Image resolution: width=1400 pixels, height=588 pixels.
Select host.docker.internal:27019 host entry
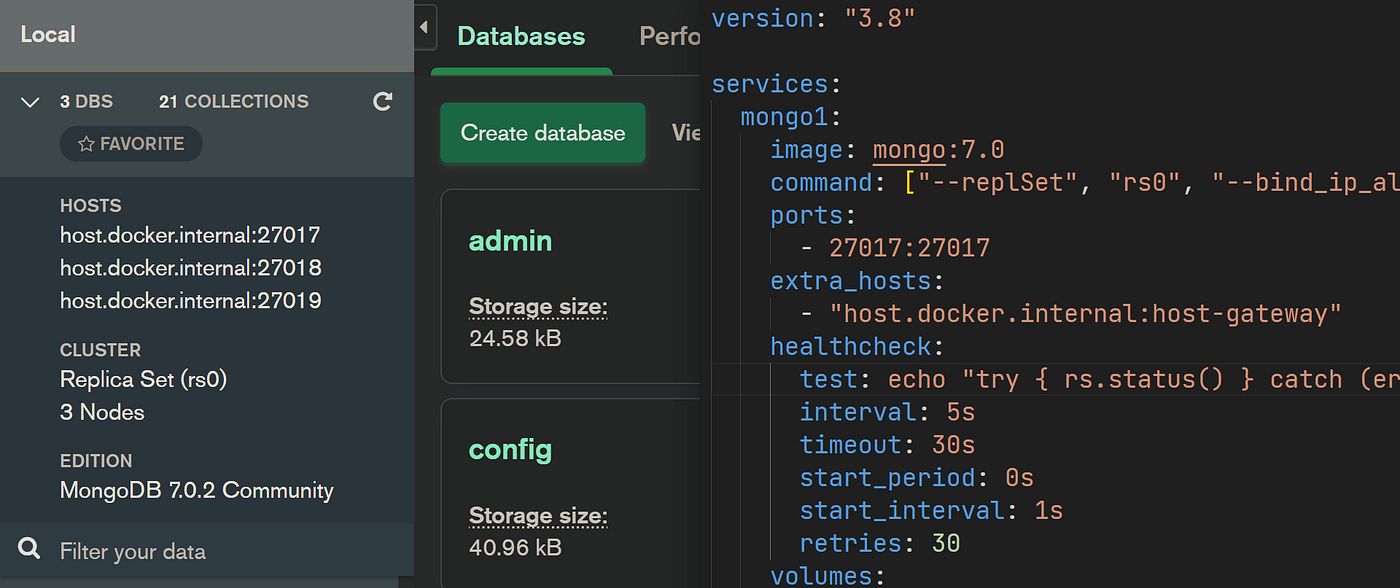coord(190,300)
